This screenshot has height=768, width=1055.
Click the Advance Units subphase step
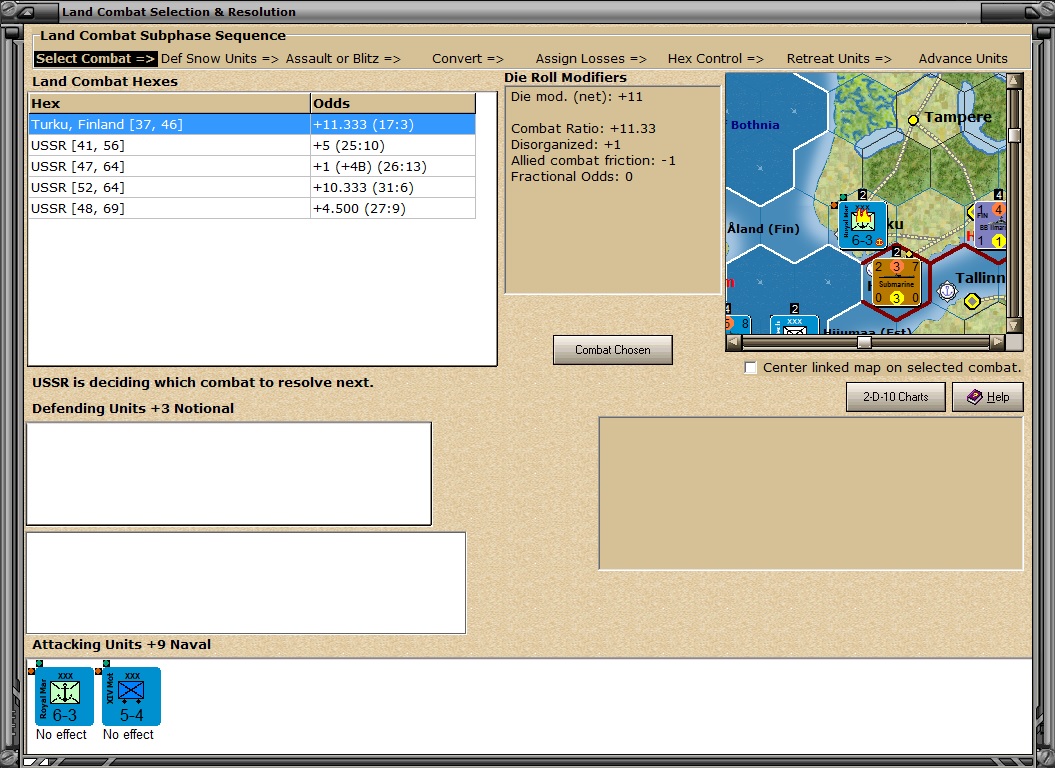pos(963,59)
